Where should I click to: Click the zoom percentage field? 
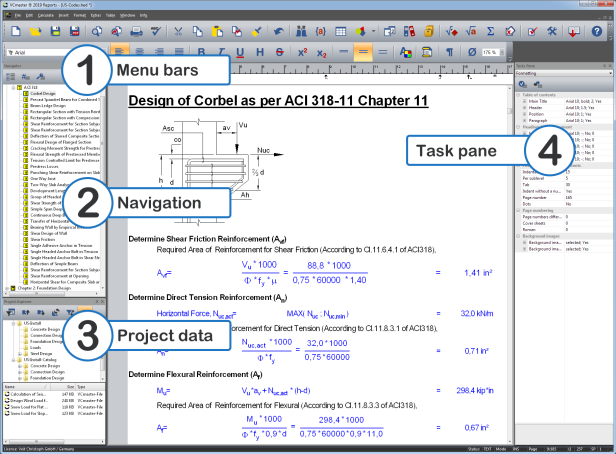tap(490, 50)
